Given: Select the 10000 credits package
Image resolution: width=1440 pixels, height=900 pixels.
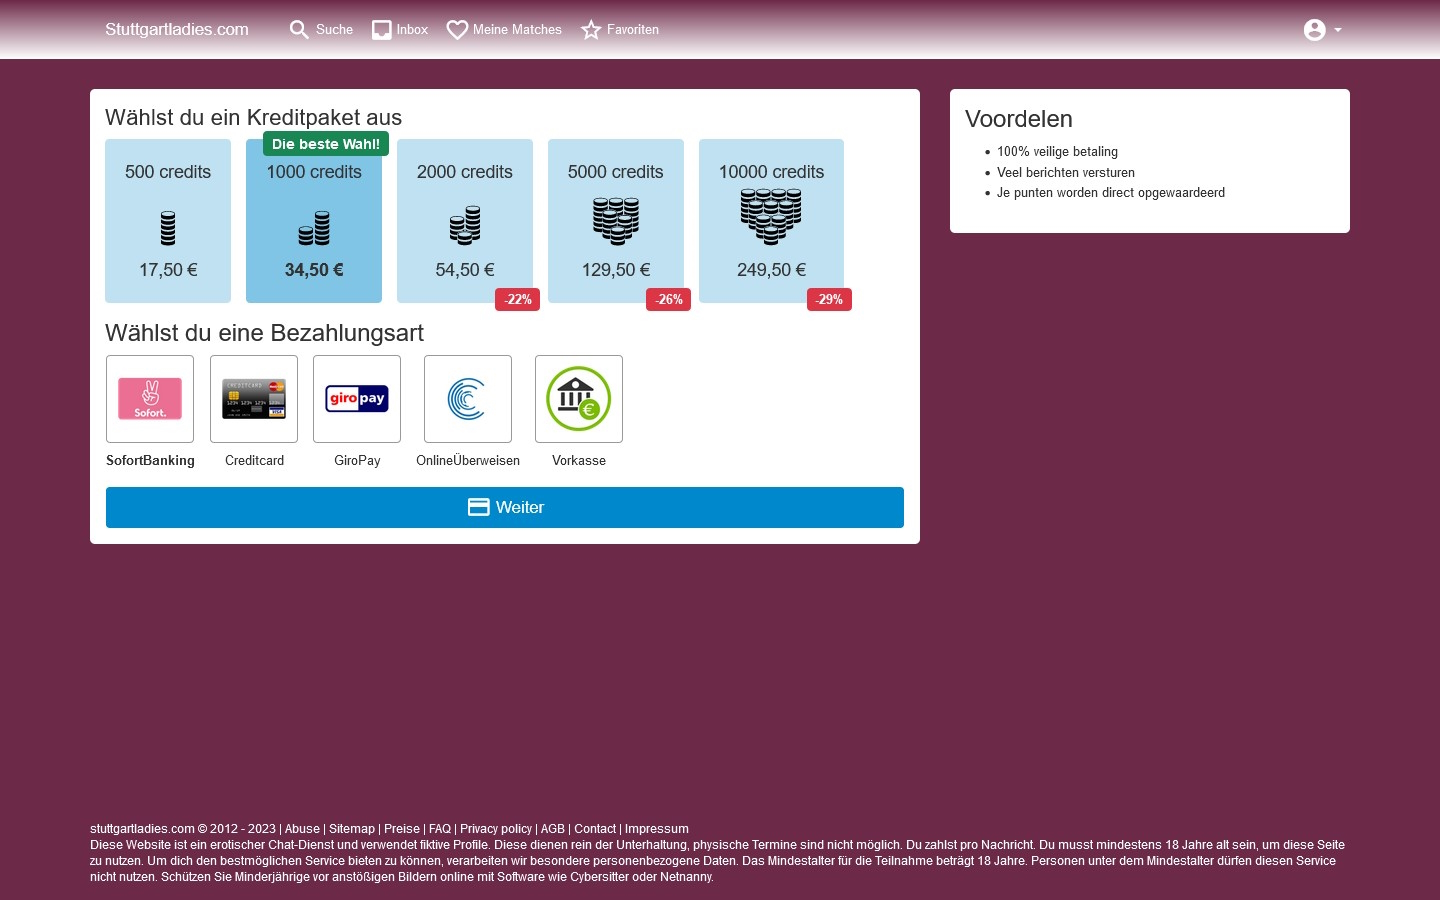Looking at the screenshot, I should pyautogui.click(x=771, y=221).
